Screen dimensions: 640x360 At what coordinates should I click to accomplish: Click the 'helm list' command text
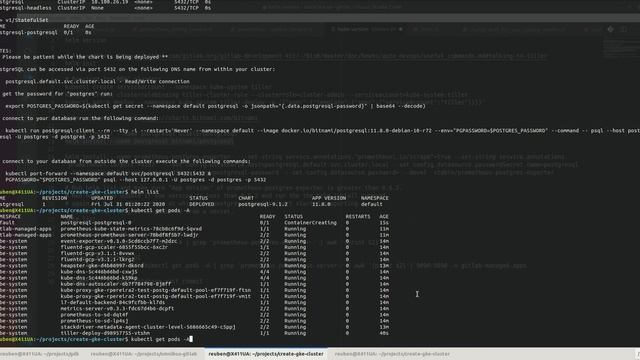[145, 192]
